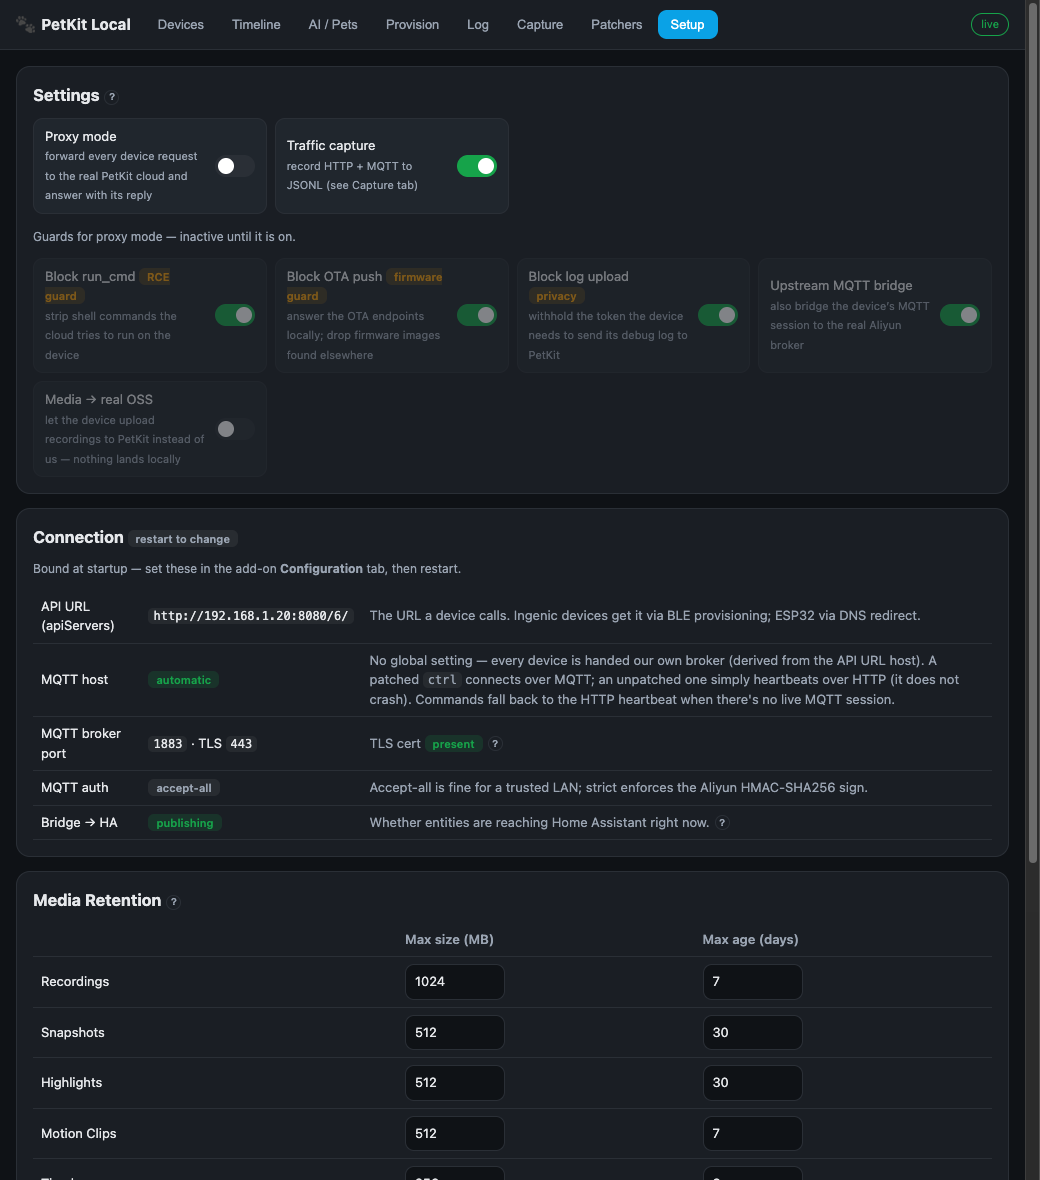Click the page vertical scrollbar
Image resolution: width=1040 pixels, height=1180 pixels.
(x=1032, y=433)
